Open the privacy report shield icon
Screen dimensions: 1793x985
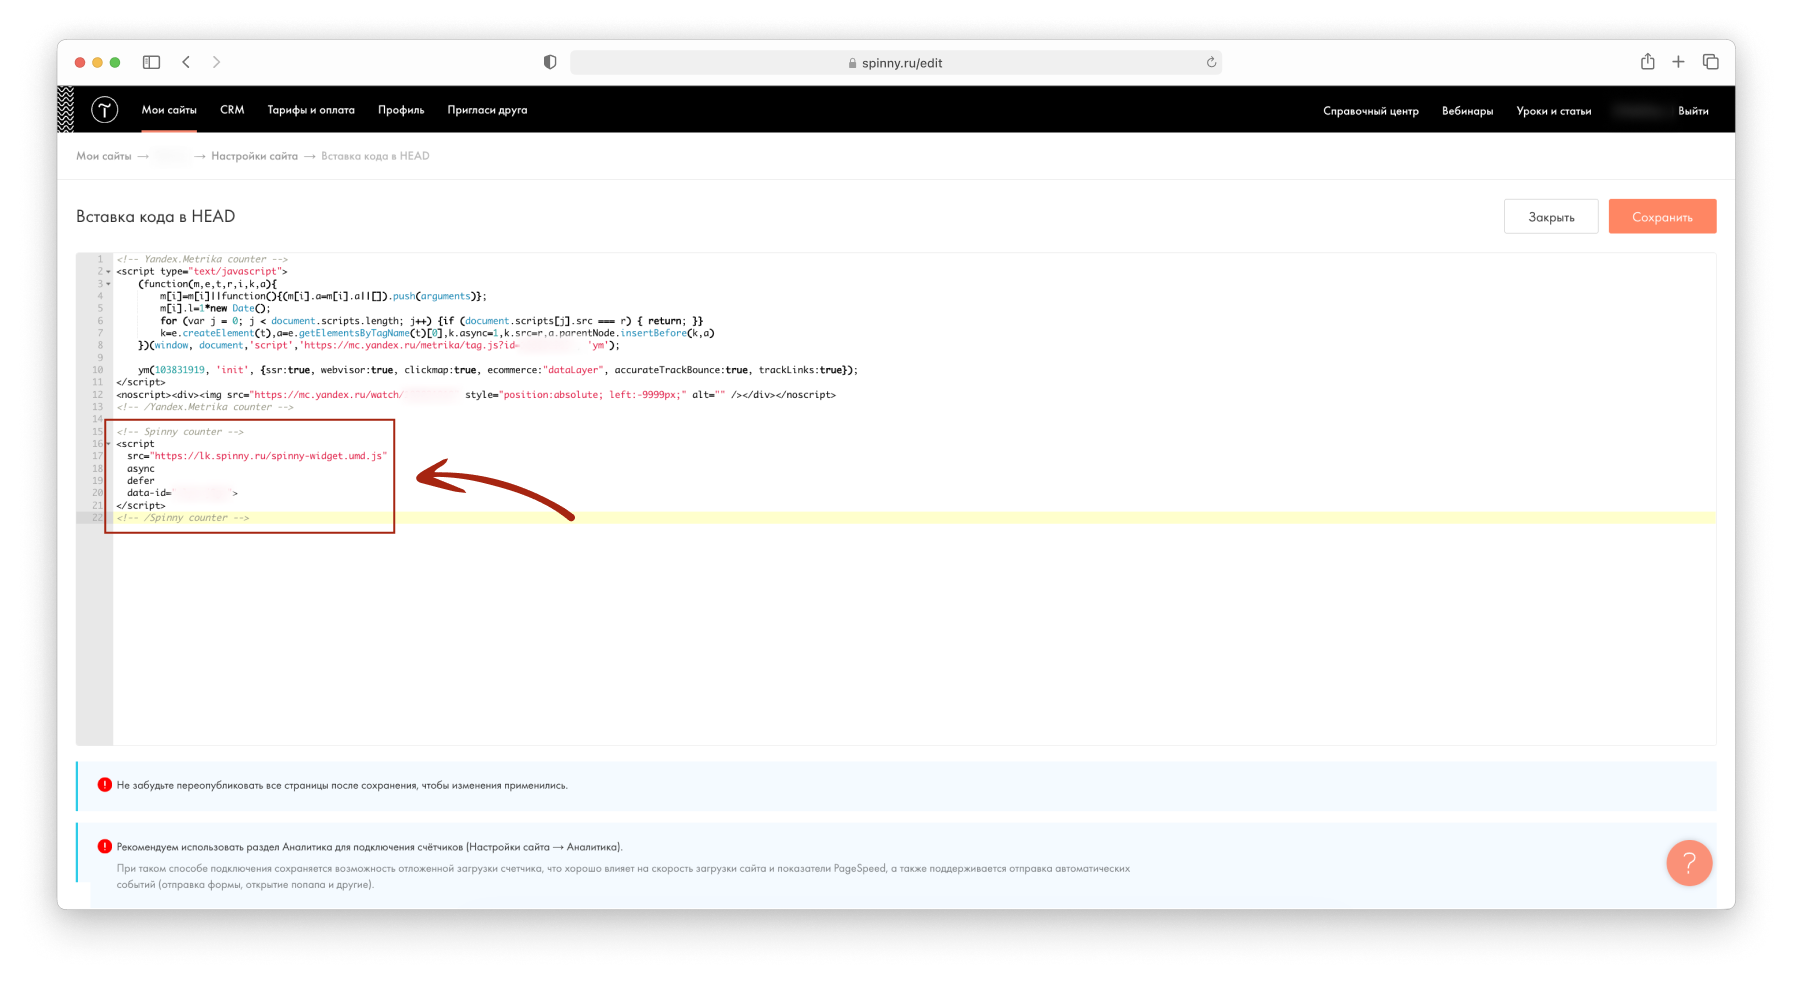pyautogui.click(x=550, y=62)
